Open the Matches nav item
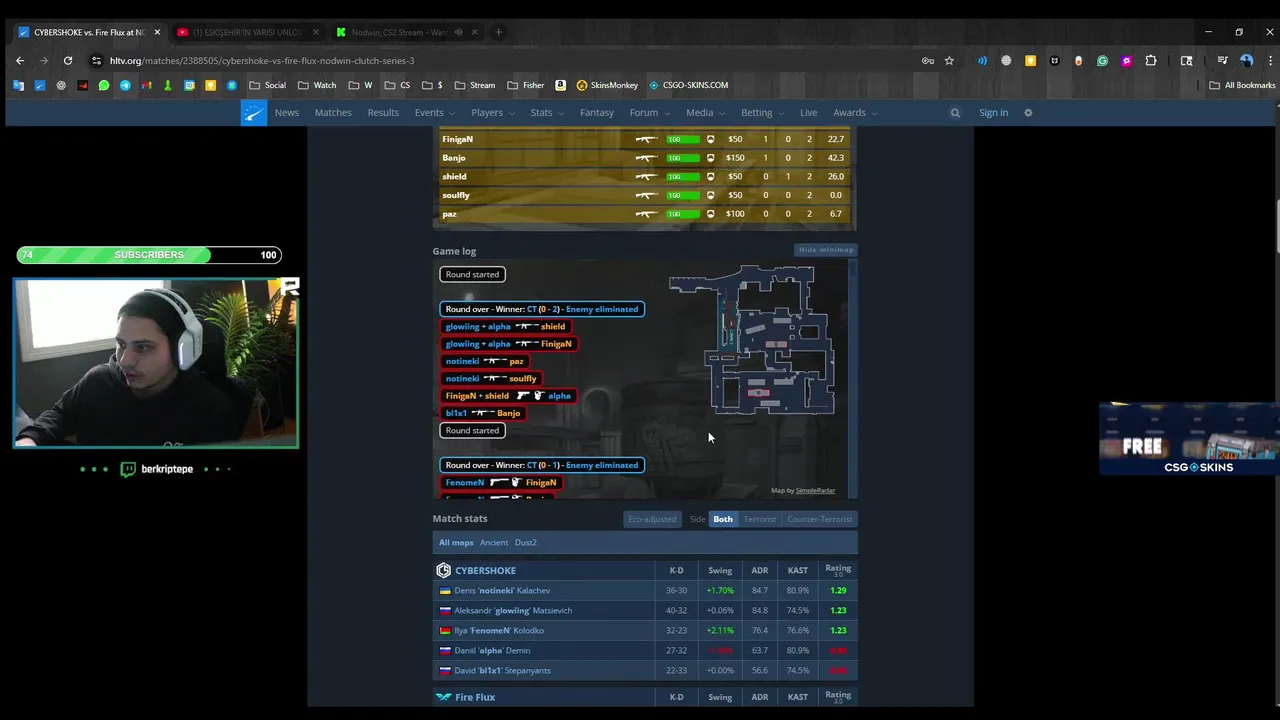Viewport: 1280px width, 720px height. [333, 113]
